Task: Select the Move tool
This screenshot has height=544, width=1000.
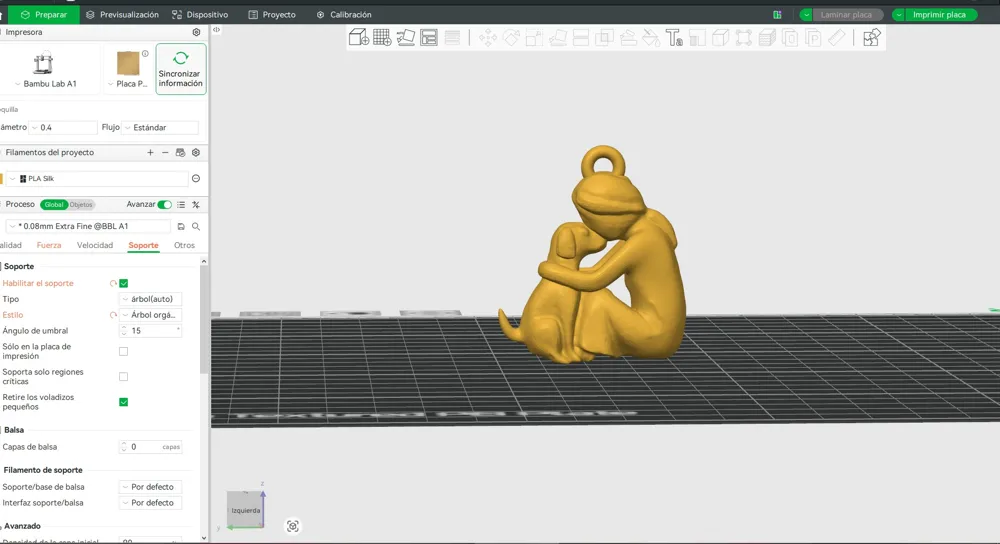Action: click(488, 38)
